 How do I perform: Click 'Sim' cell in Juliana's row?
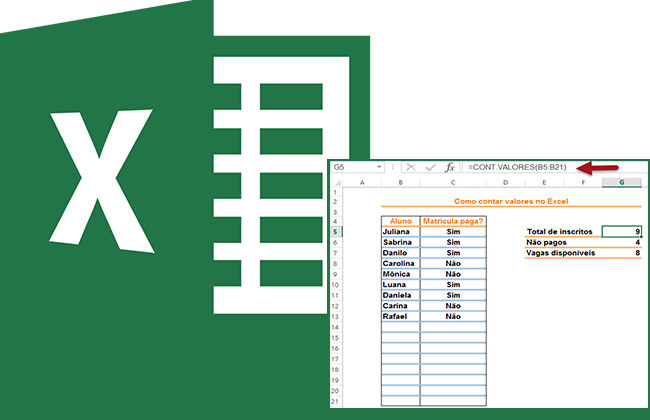click(453, 232)
